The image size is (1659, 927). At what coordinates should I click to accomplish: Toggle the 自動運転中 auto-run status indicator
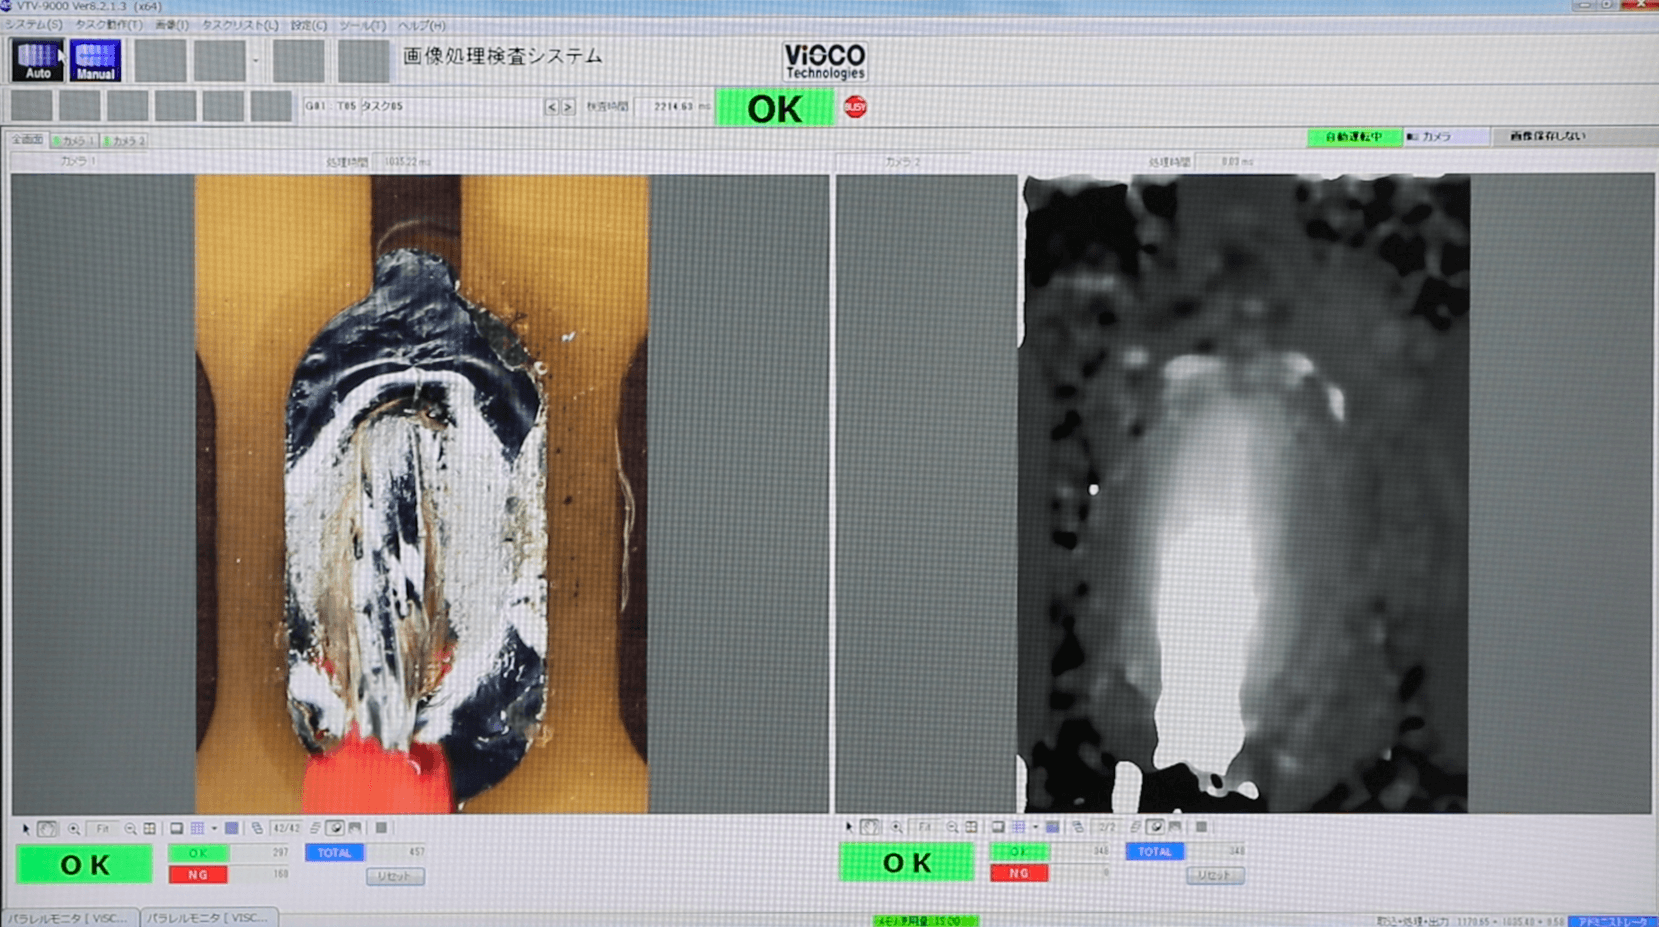click(1353, 137)
